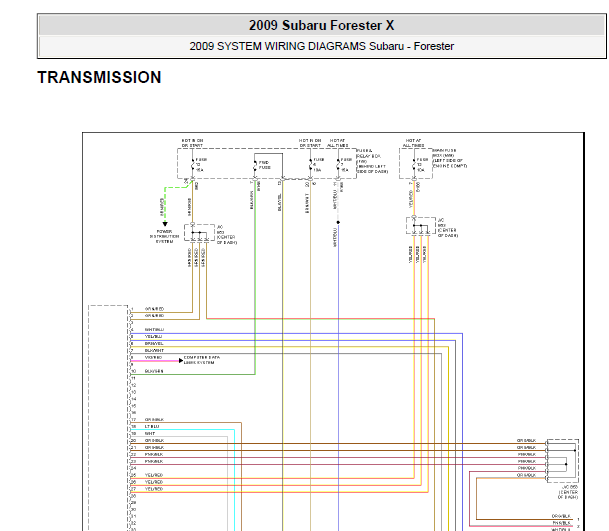Click GRN/RED label at connector pin 2
Viewport: 609px width, 531px height.
pyautogui.click(x=155, y=316)
